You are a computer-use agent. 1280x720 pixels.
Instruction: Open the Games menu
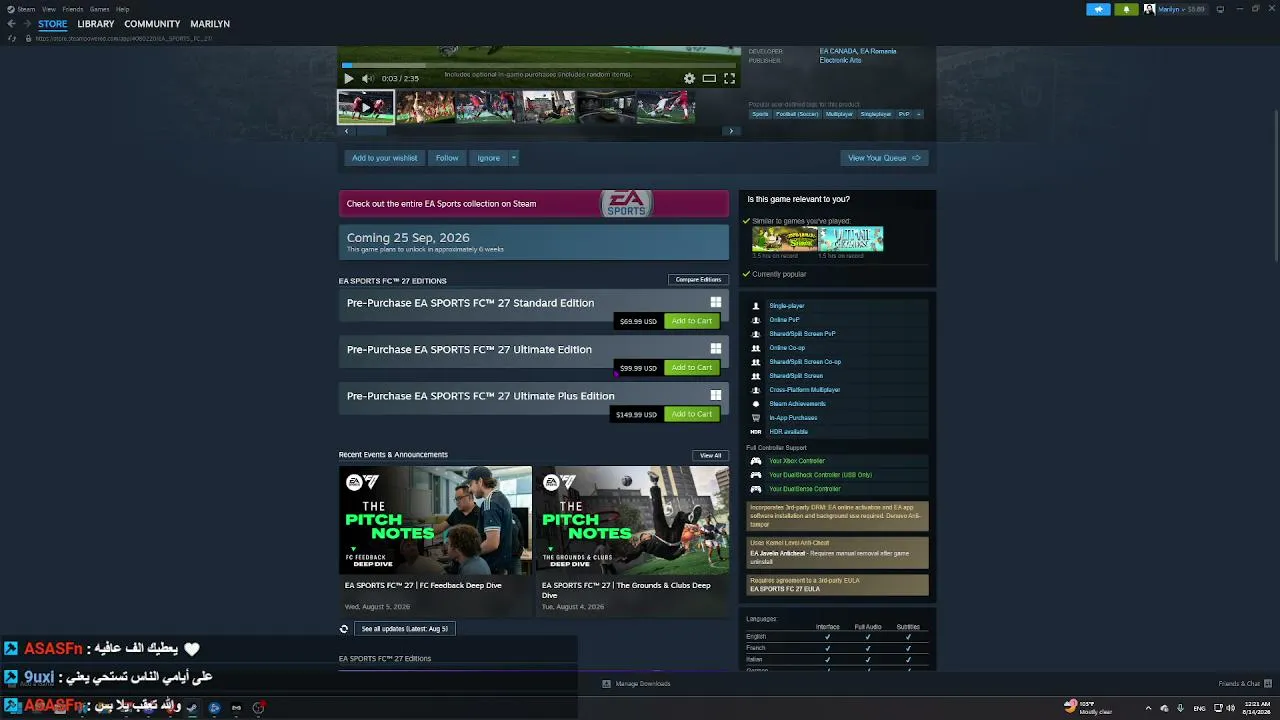[99, 9]
